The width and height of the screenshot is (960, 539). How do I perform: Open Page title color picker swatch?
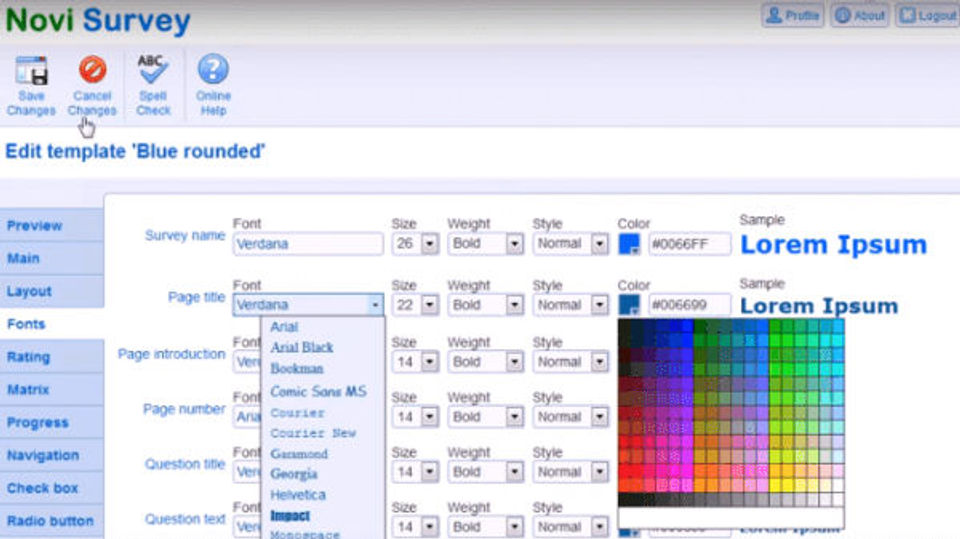coord(629,304)
